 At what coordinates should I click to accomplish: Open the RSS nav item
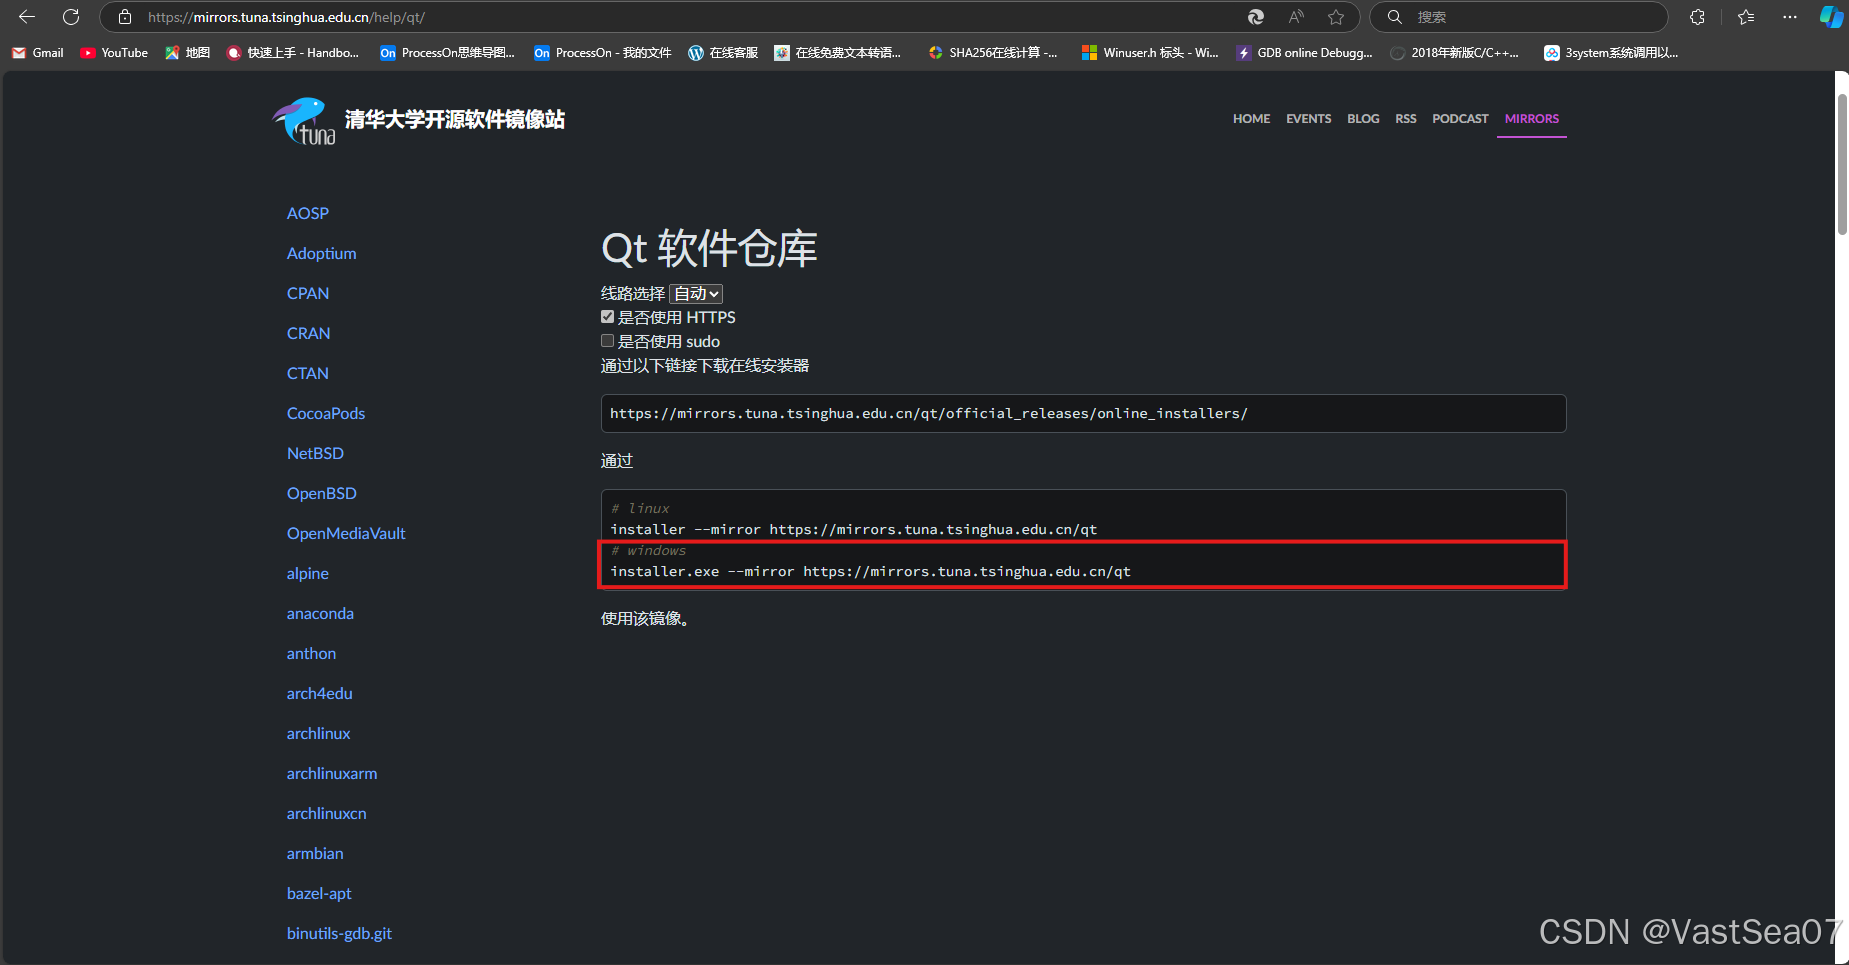[1406, 119]
